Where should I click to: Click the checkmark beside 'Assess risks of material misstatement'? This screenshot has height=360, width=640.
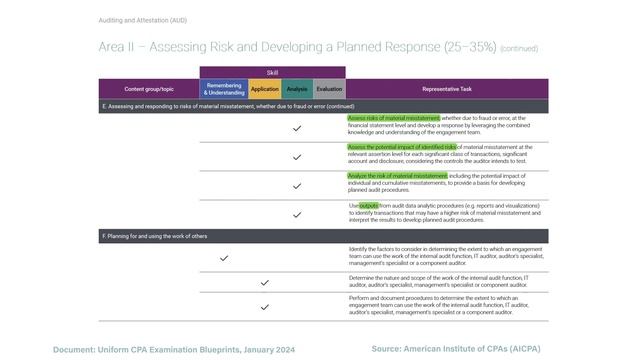click(297, 129)
